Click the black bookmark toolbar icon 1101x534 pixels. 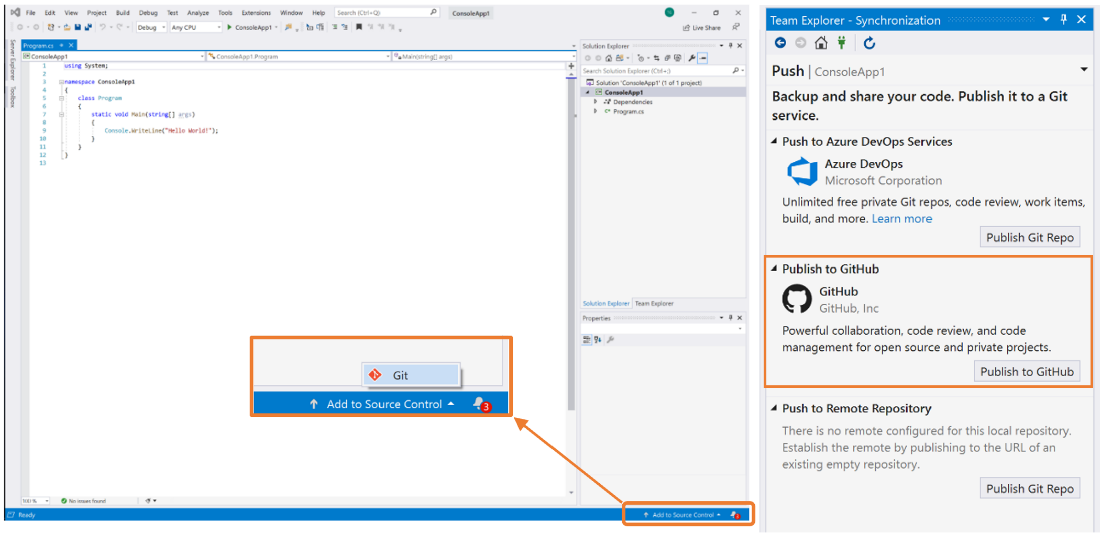click(359, 27)
